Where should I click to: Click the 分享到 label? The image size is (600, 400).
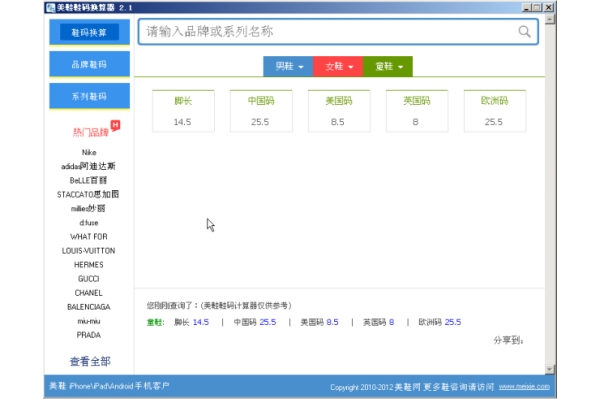[508, 340]
